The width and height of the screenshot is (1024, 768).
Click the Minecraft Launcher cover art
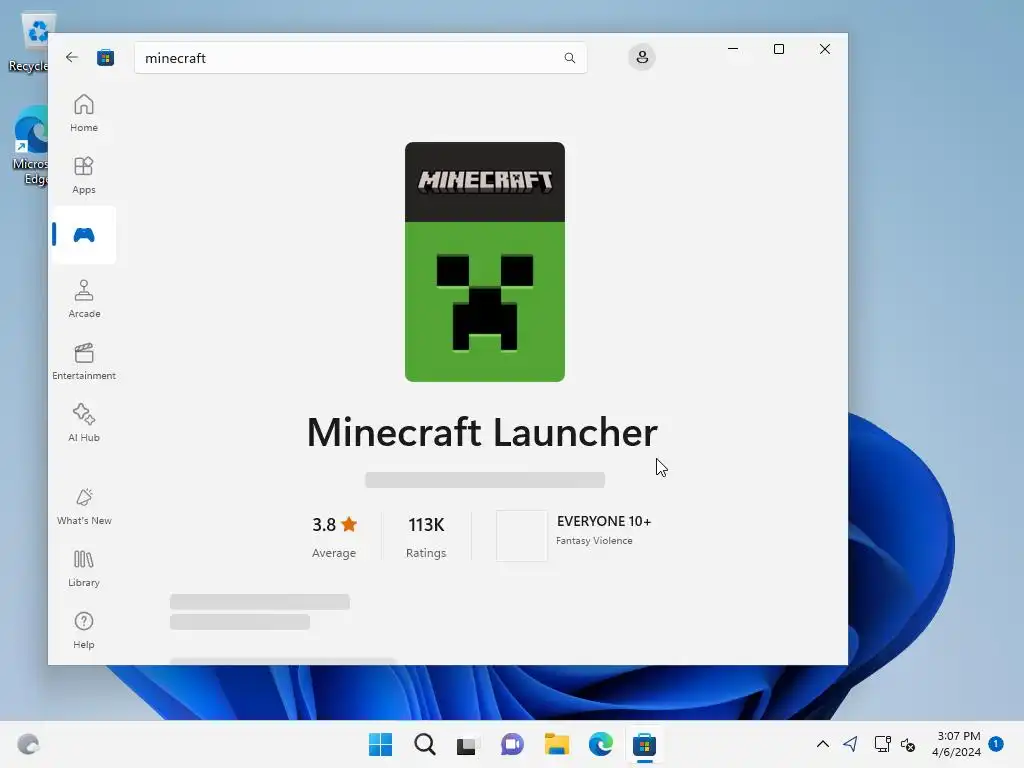485,262
